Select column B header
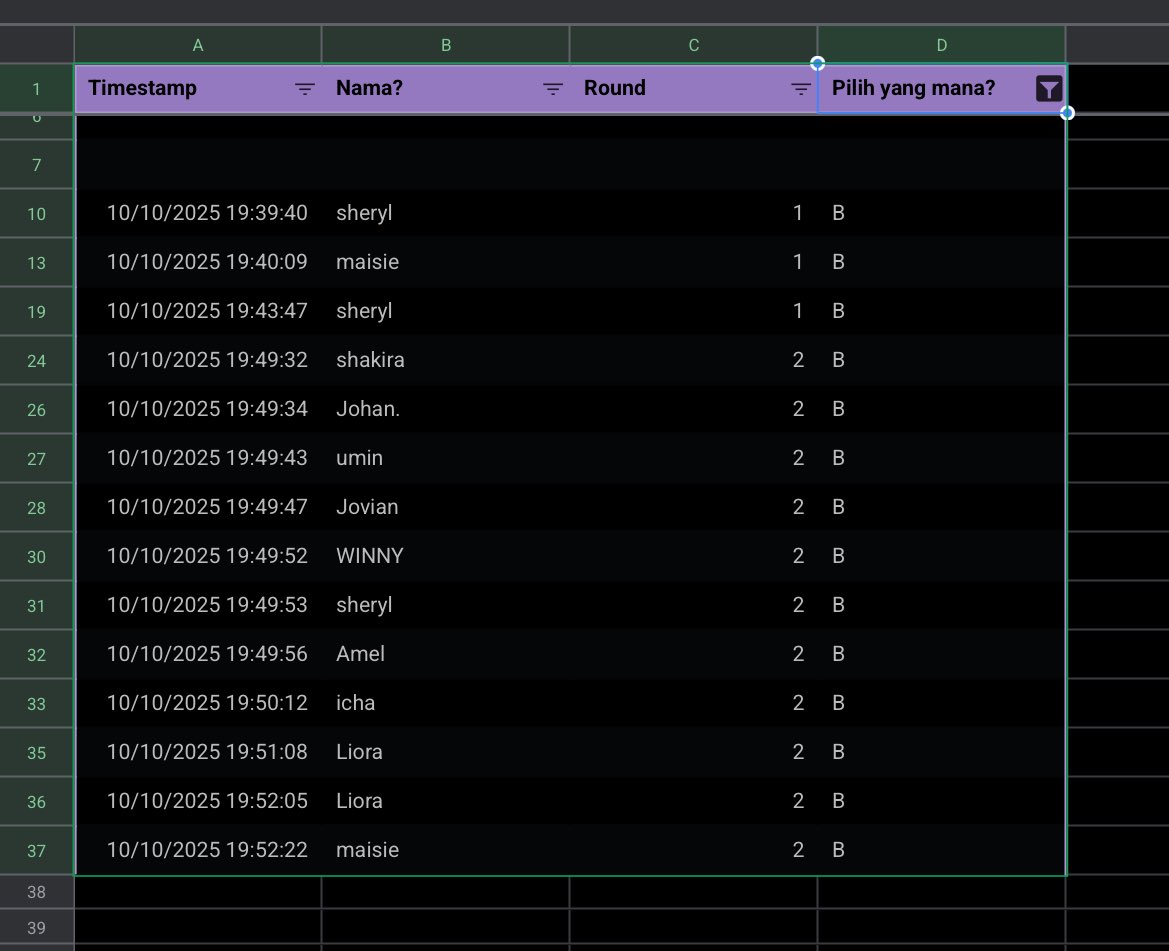 coord(446,45)
